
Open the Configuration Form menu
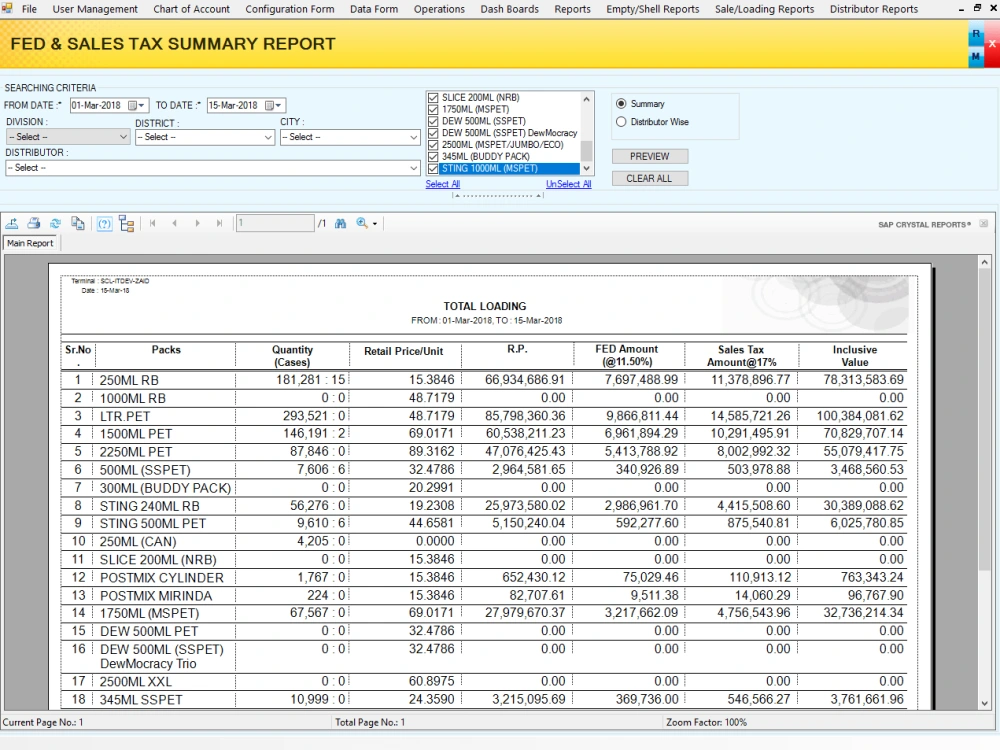[290, 9]
